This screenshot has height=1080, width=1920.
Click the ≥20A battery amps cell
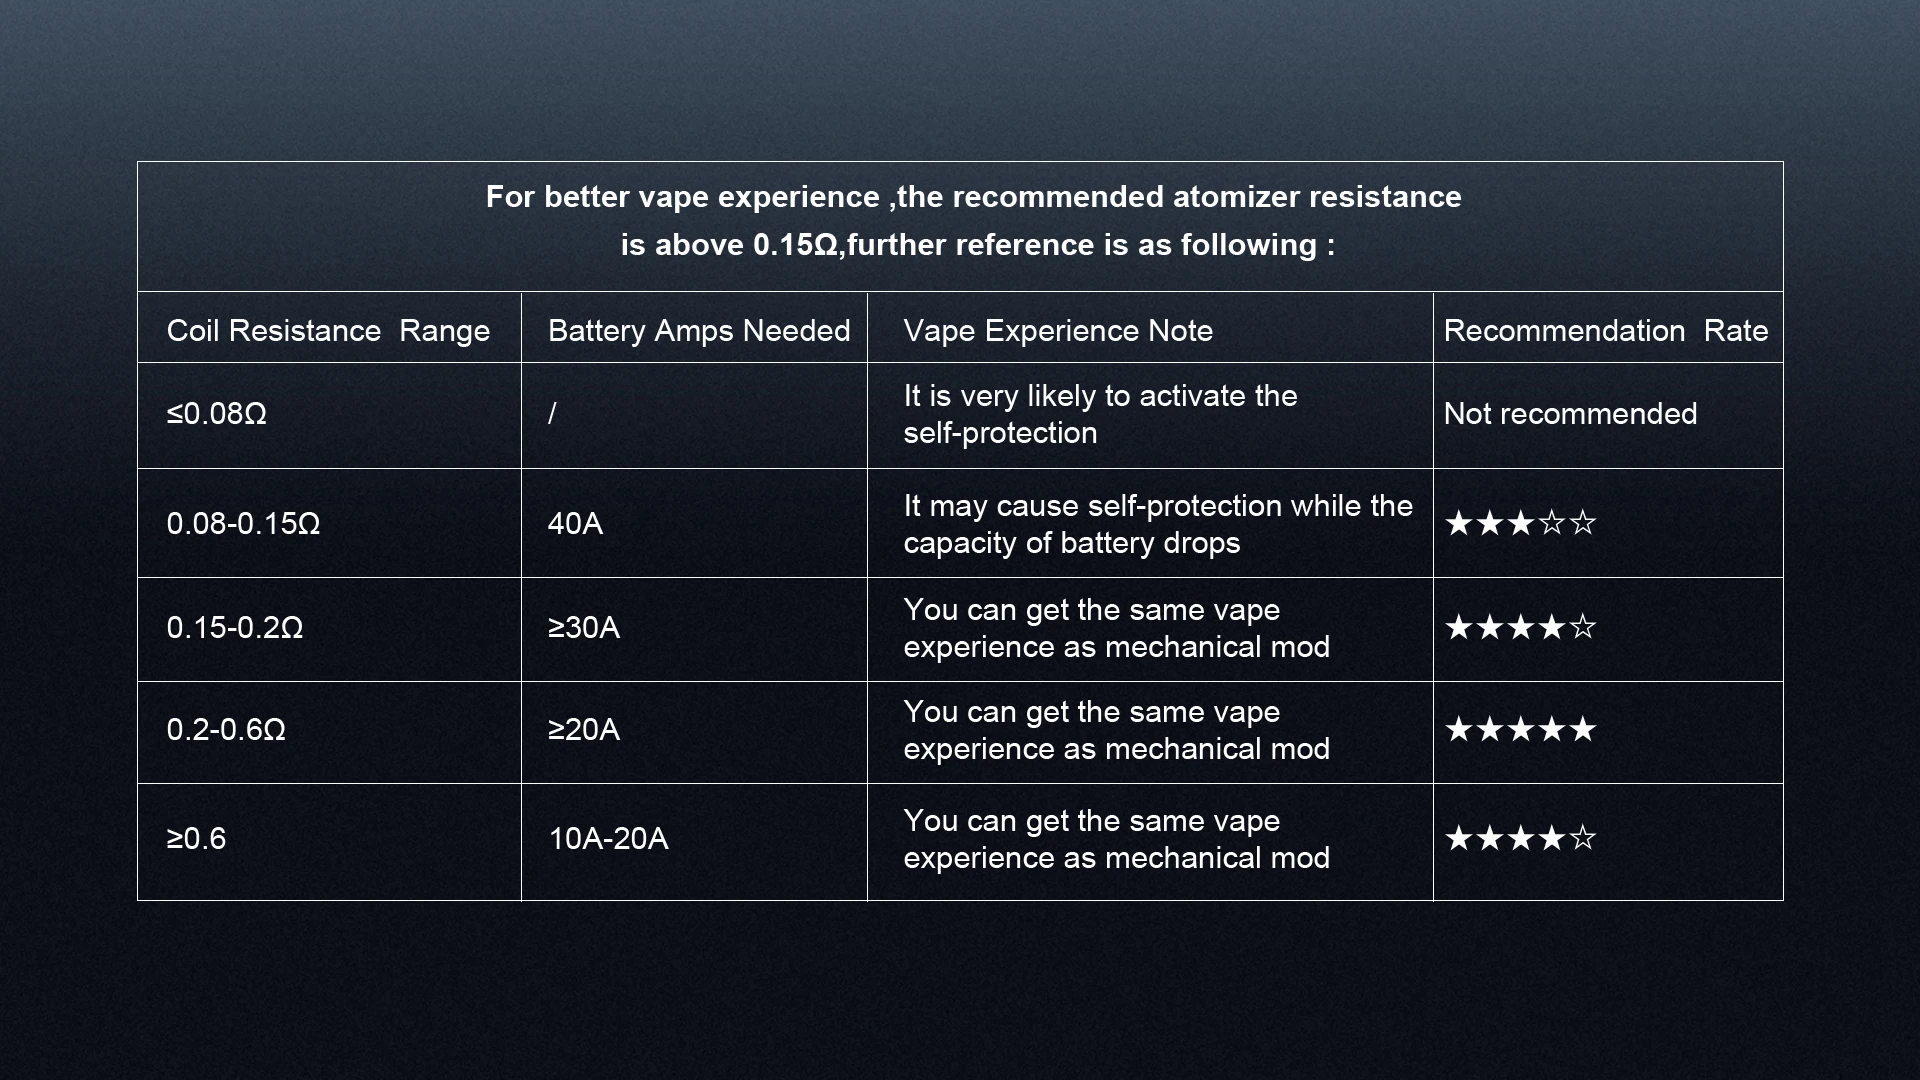click(x=584, y=729)
